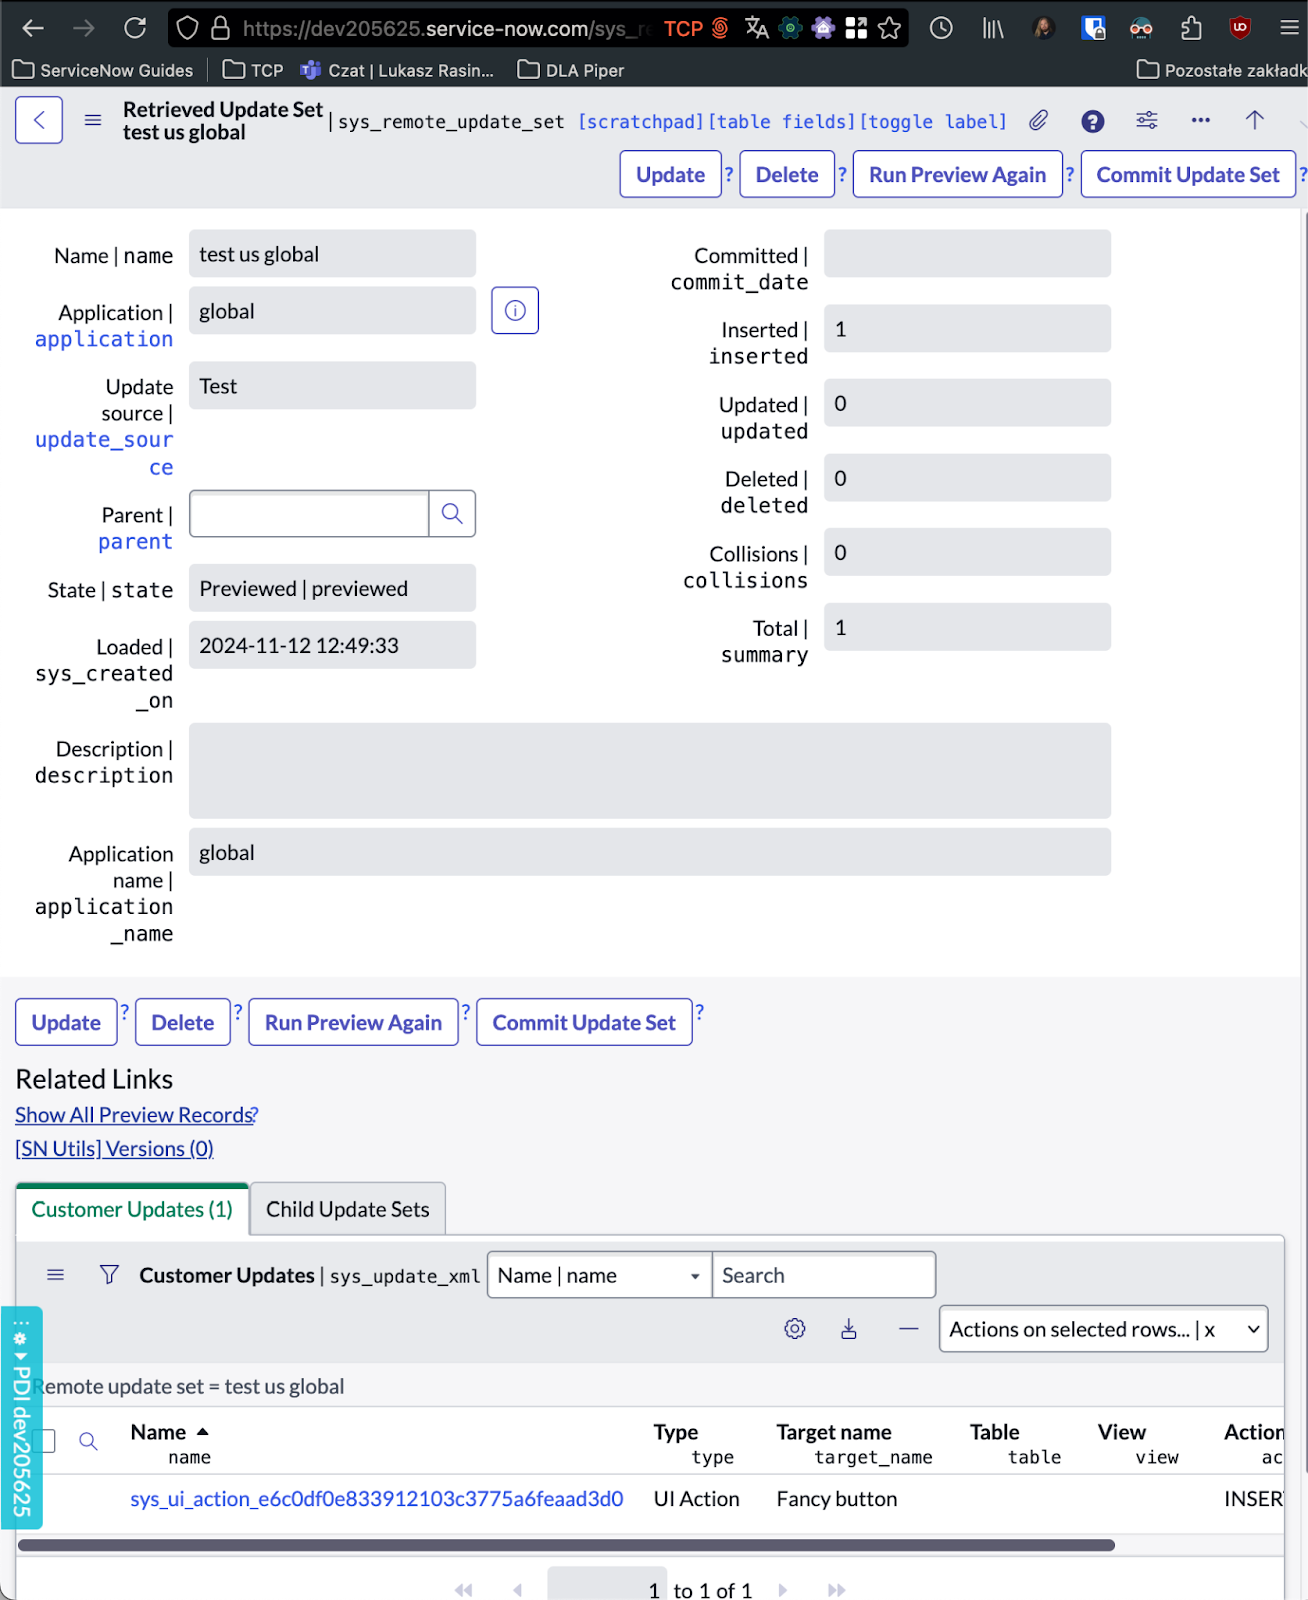The width and height of the screenshot is (1308, 1600).
Task: Open Show All Preview Records link
Action: 136,1115
